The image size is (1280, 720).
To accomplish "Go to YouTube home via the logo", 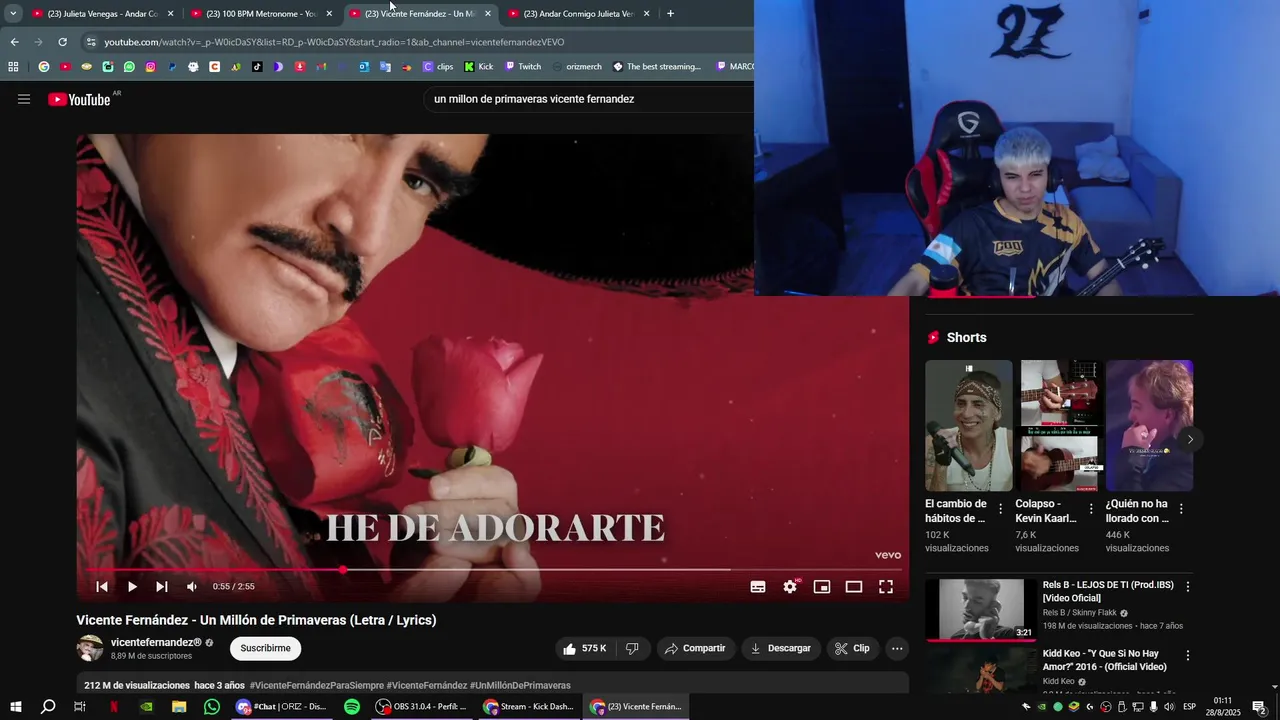I will (79, 99).
